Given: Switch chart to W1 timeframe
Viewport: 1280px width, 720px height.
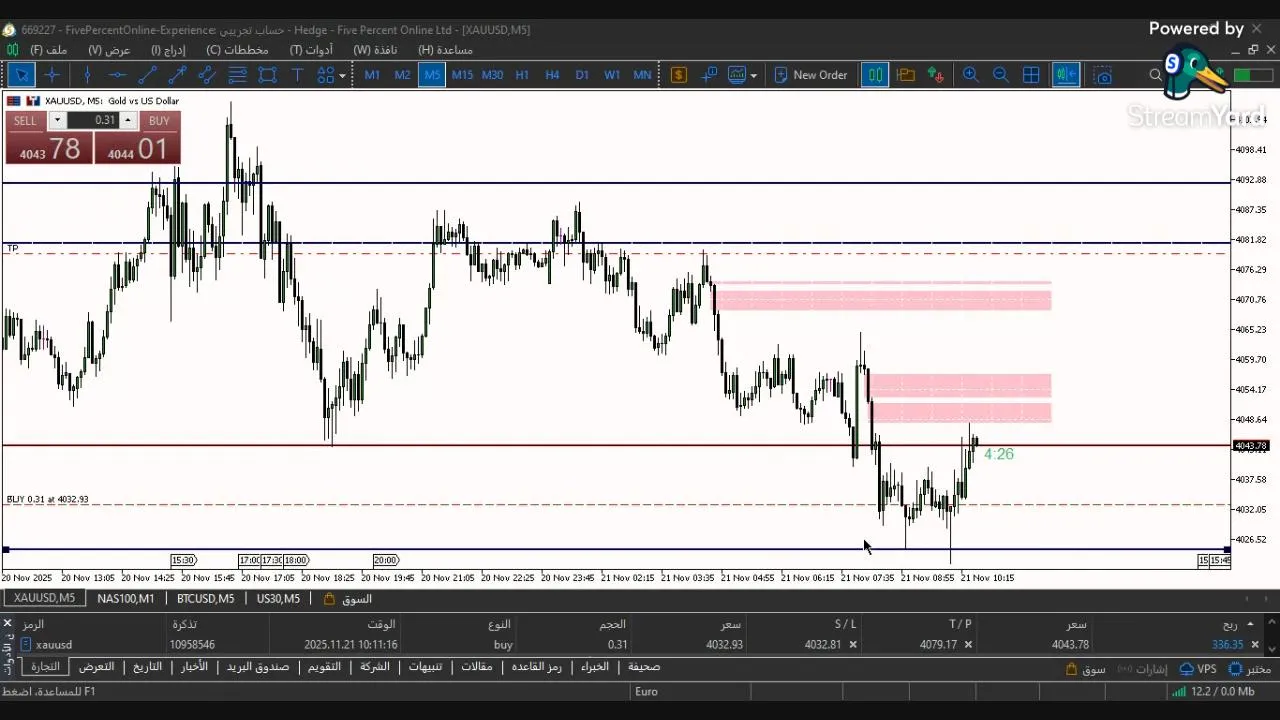Looking at the screenshot, I should coord(612,75).
